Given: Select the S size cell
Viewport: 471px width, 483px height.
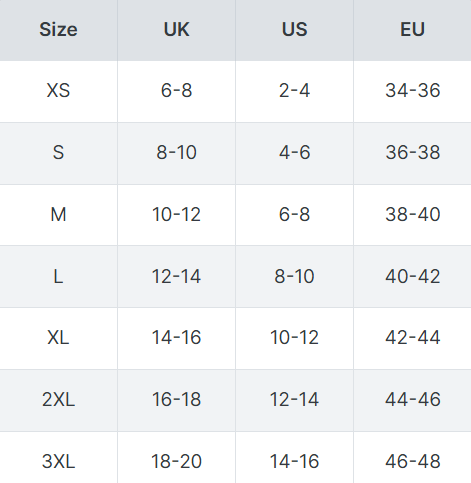Looking at the screenshot, I should (58, 153).
